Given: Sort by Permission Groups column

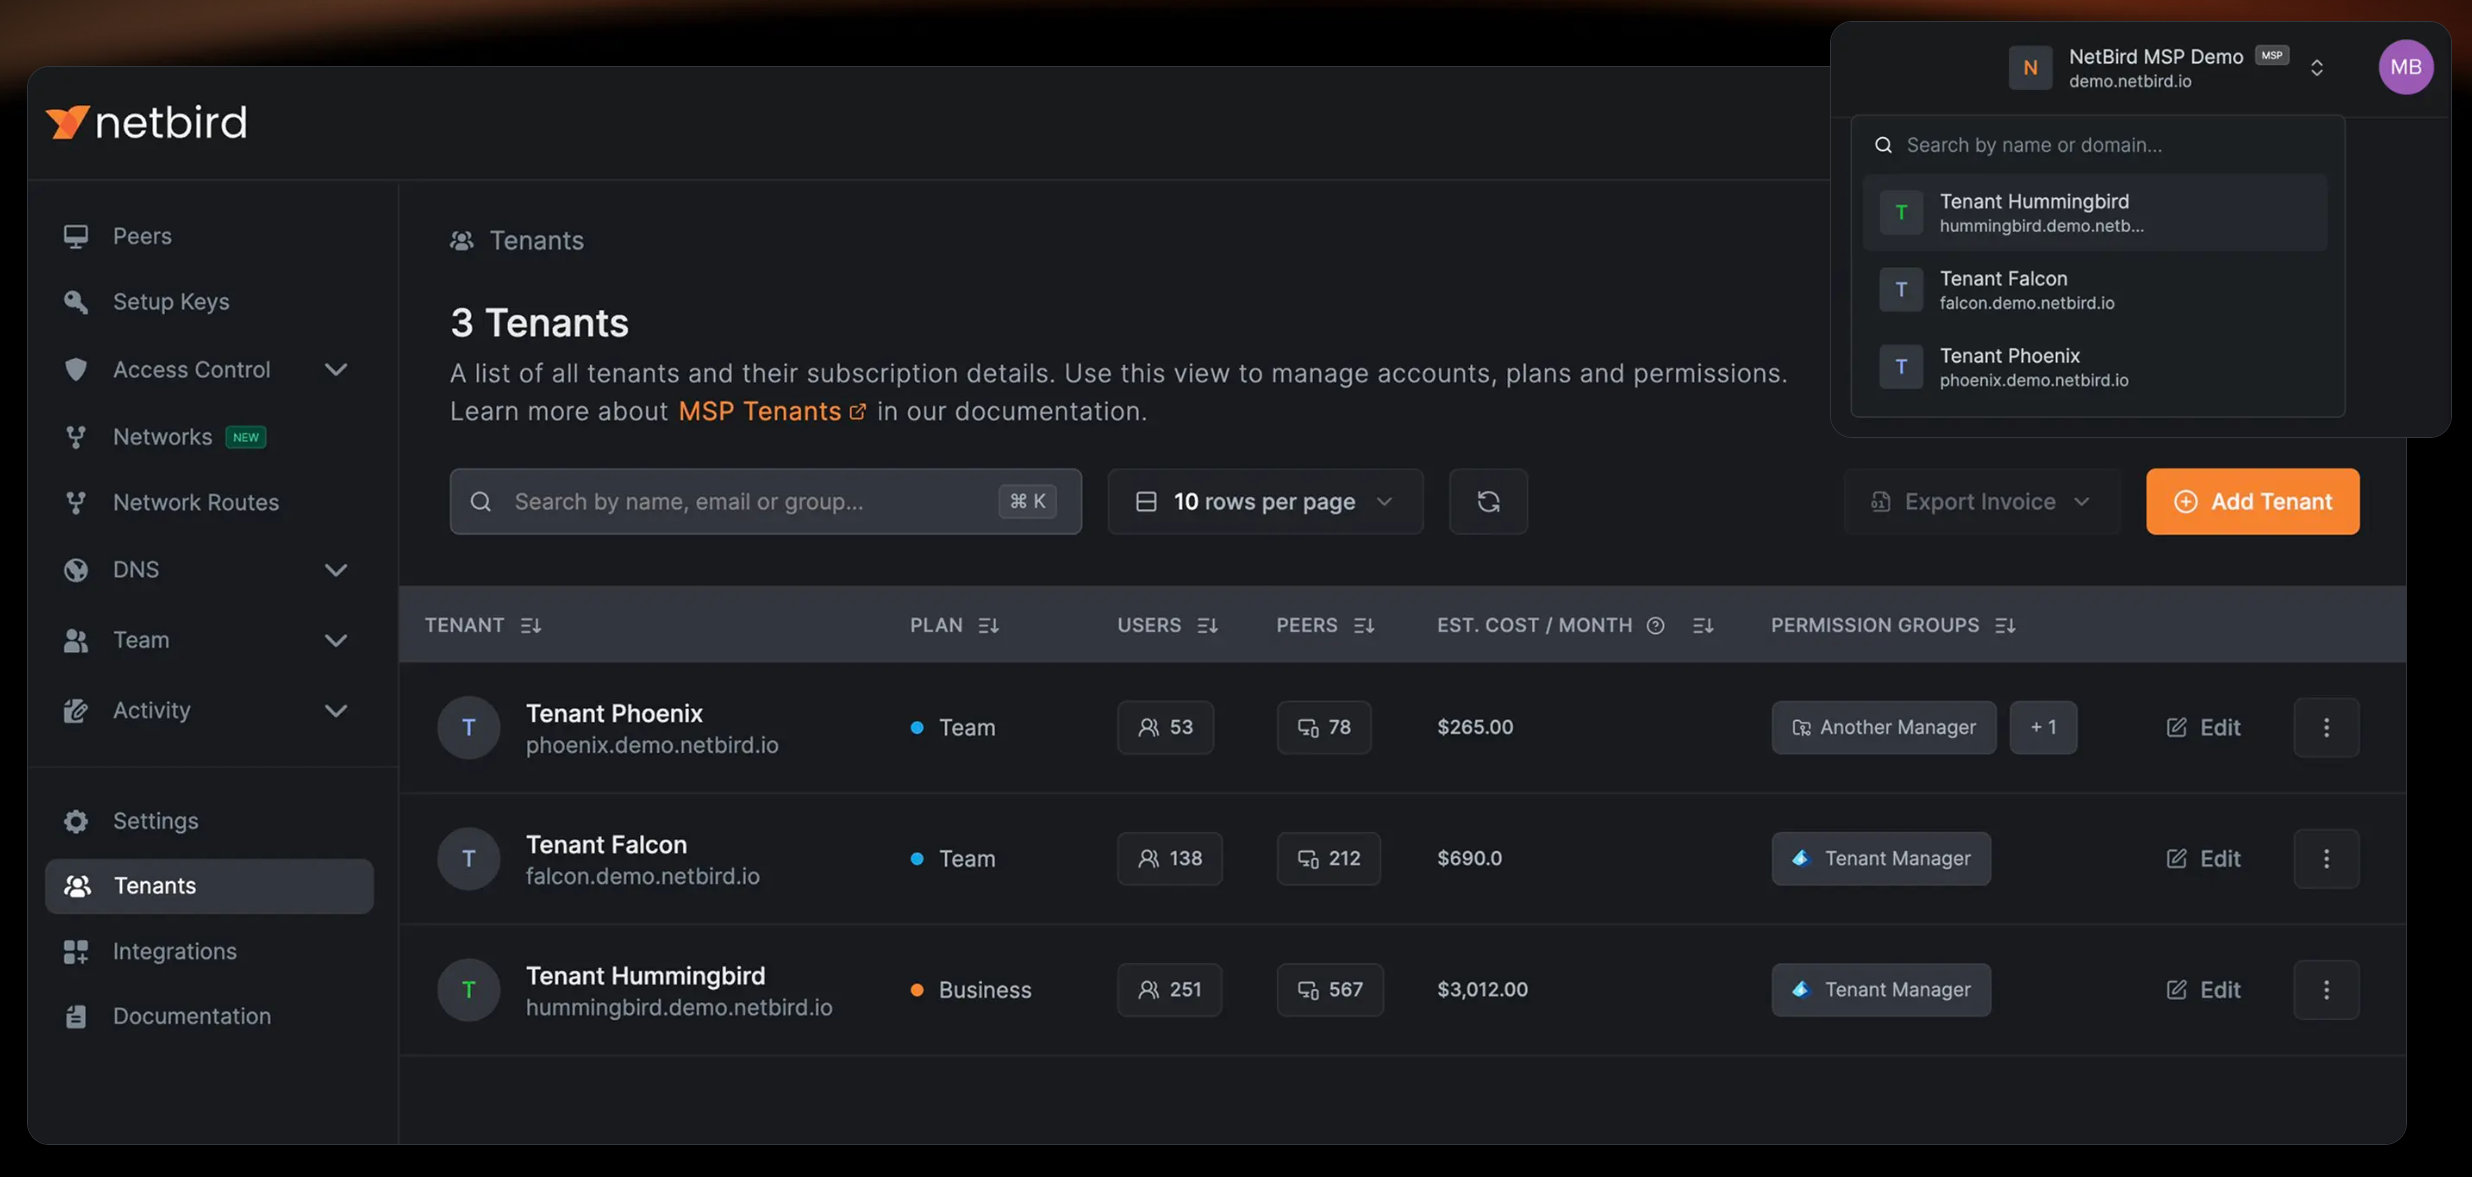Looking at the screenshot, I should [x=2004, y=625].
